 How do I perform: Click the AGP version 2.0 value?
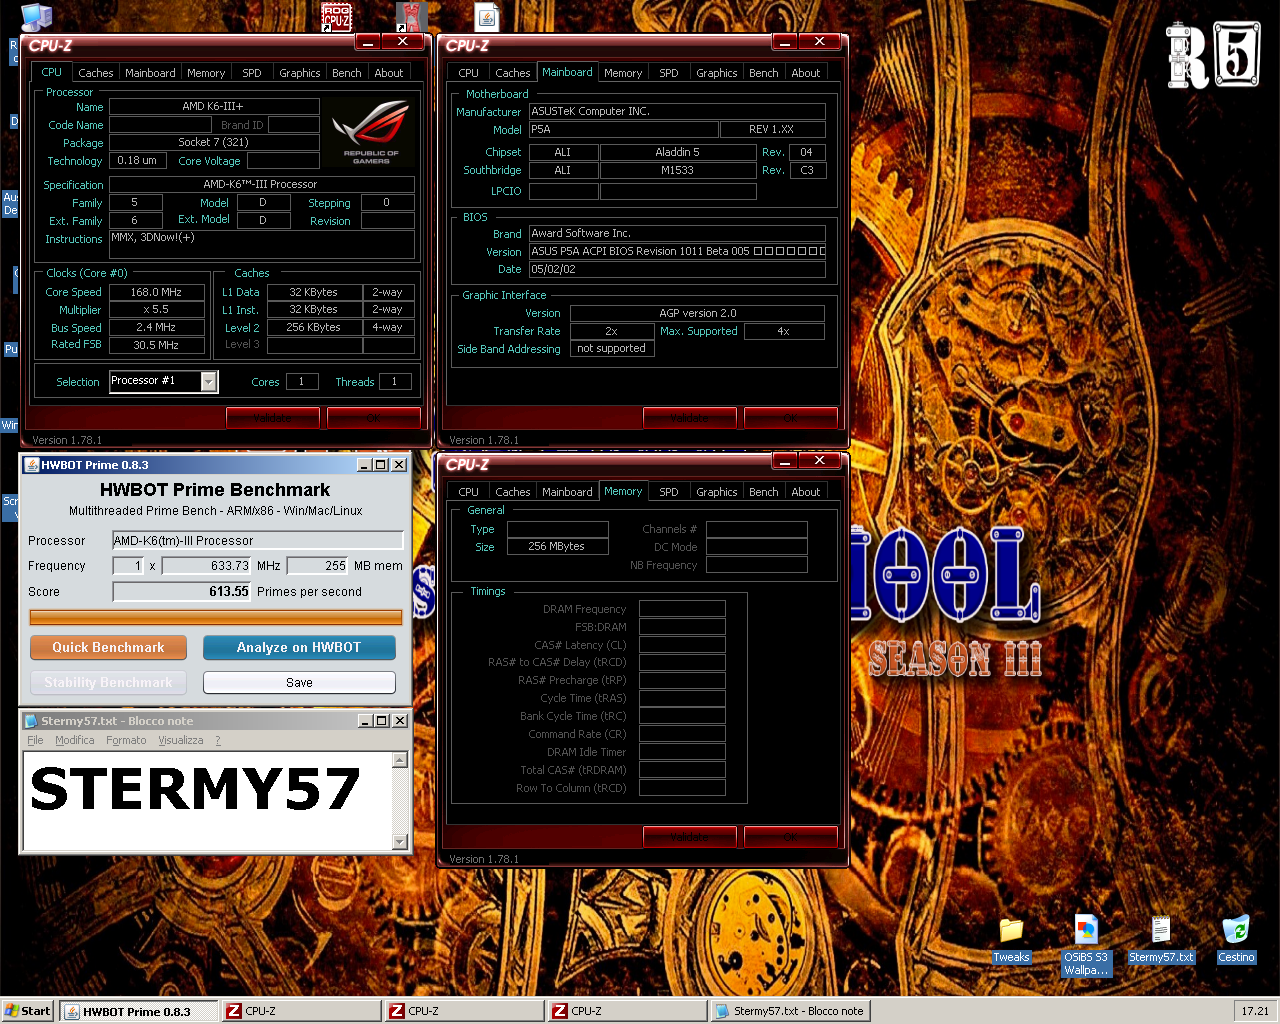697,314
